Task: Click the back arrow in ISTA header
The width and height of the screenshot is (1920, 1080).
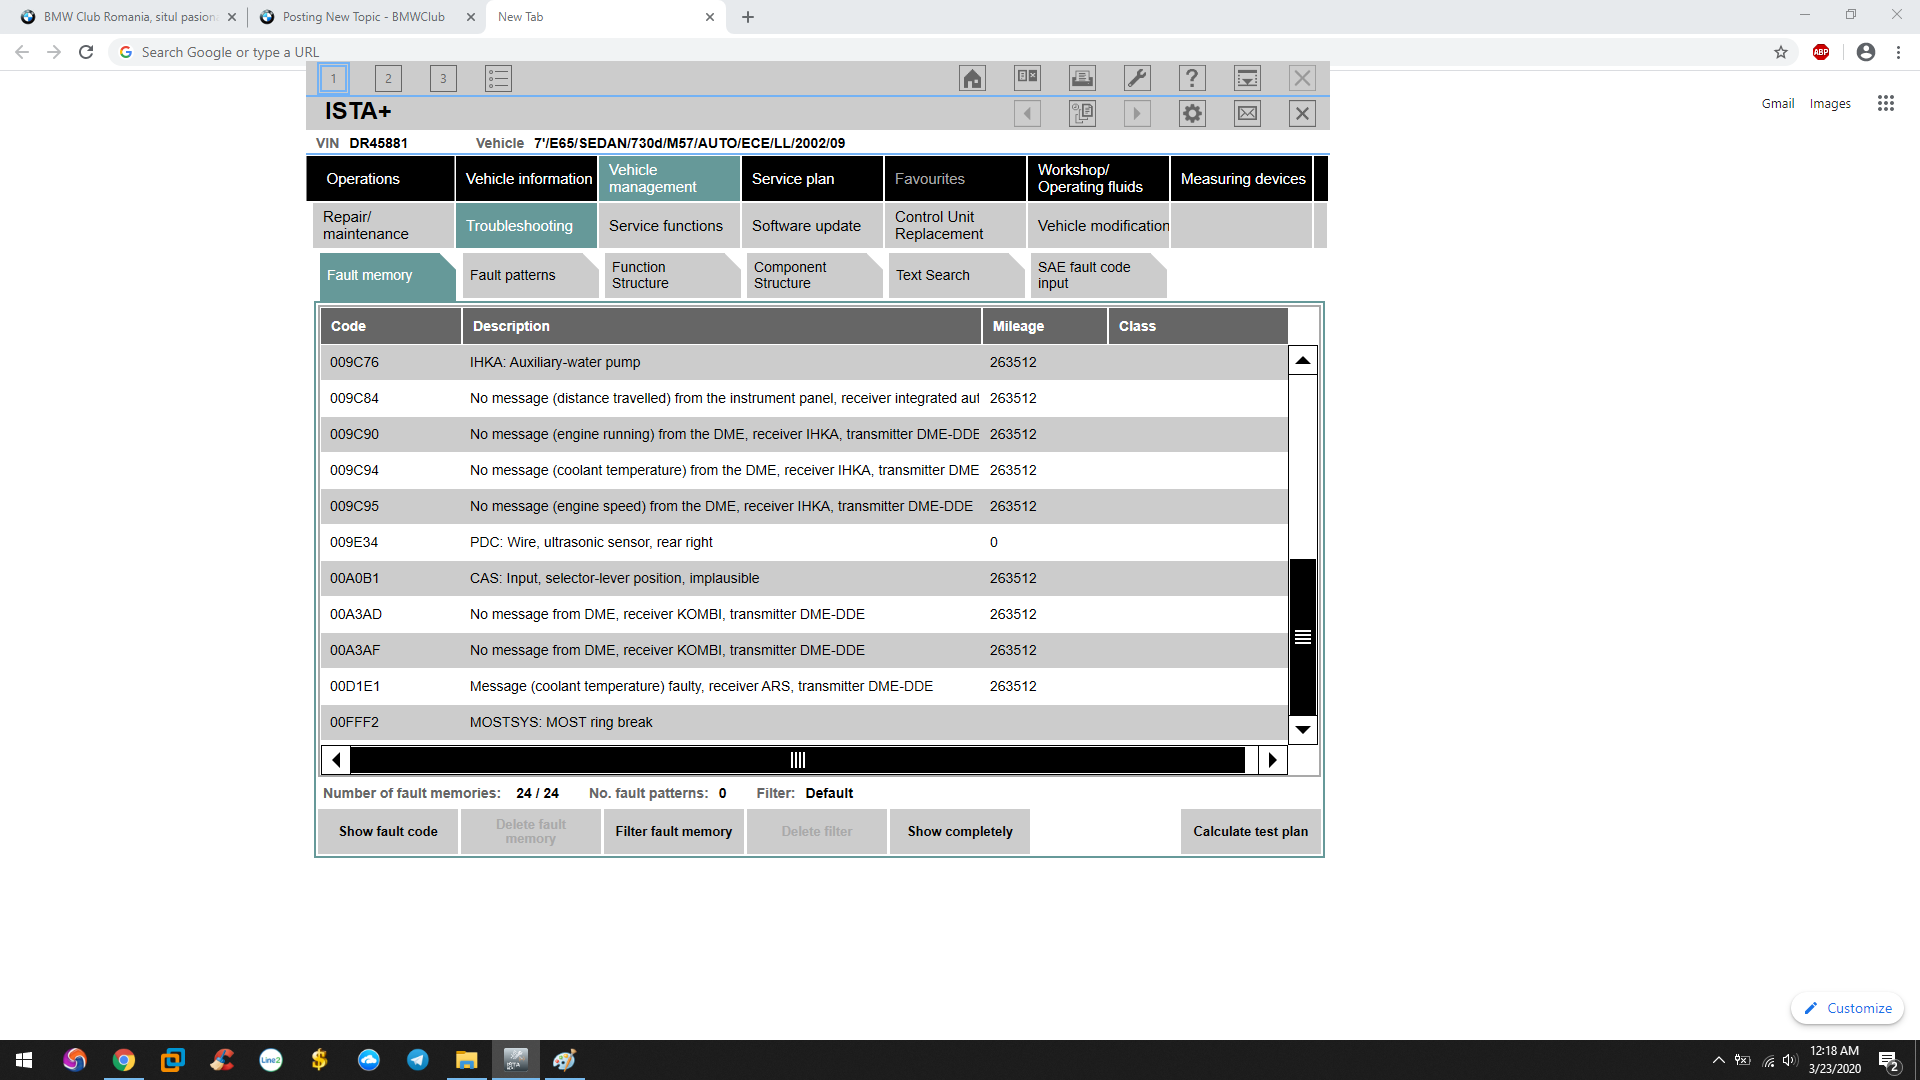Action: 1027,113
